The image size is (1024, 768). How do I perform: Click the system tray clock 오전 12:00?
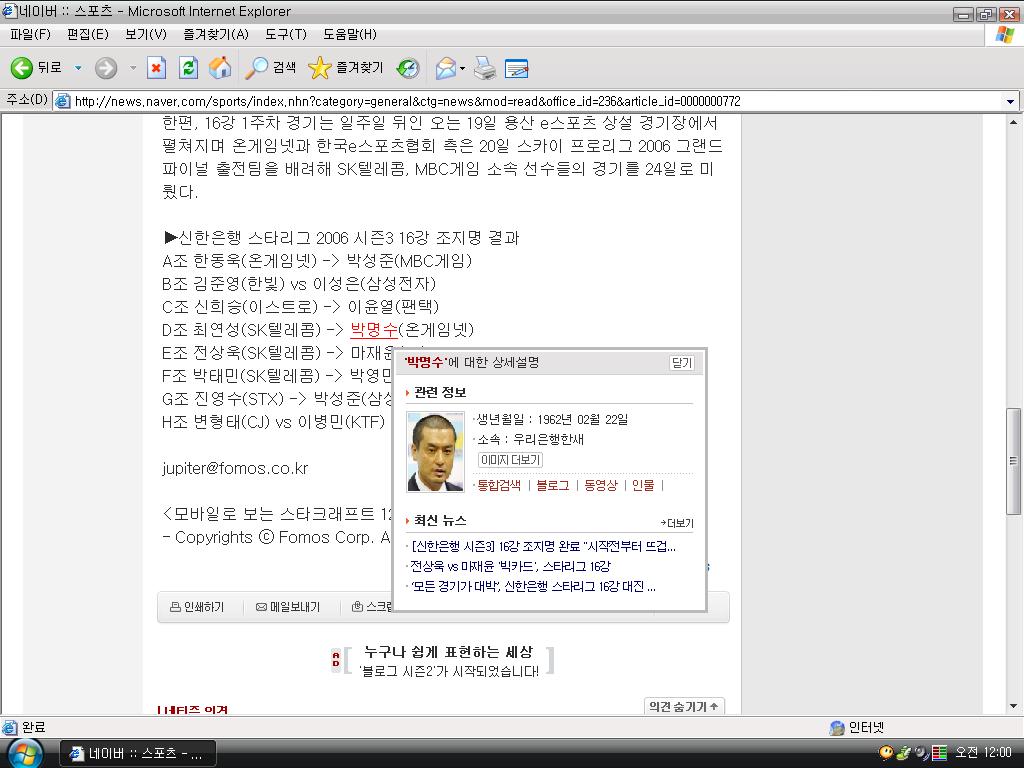984,753
